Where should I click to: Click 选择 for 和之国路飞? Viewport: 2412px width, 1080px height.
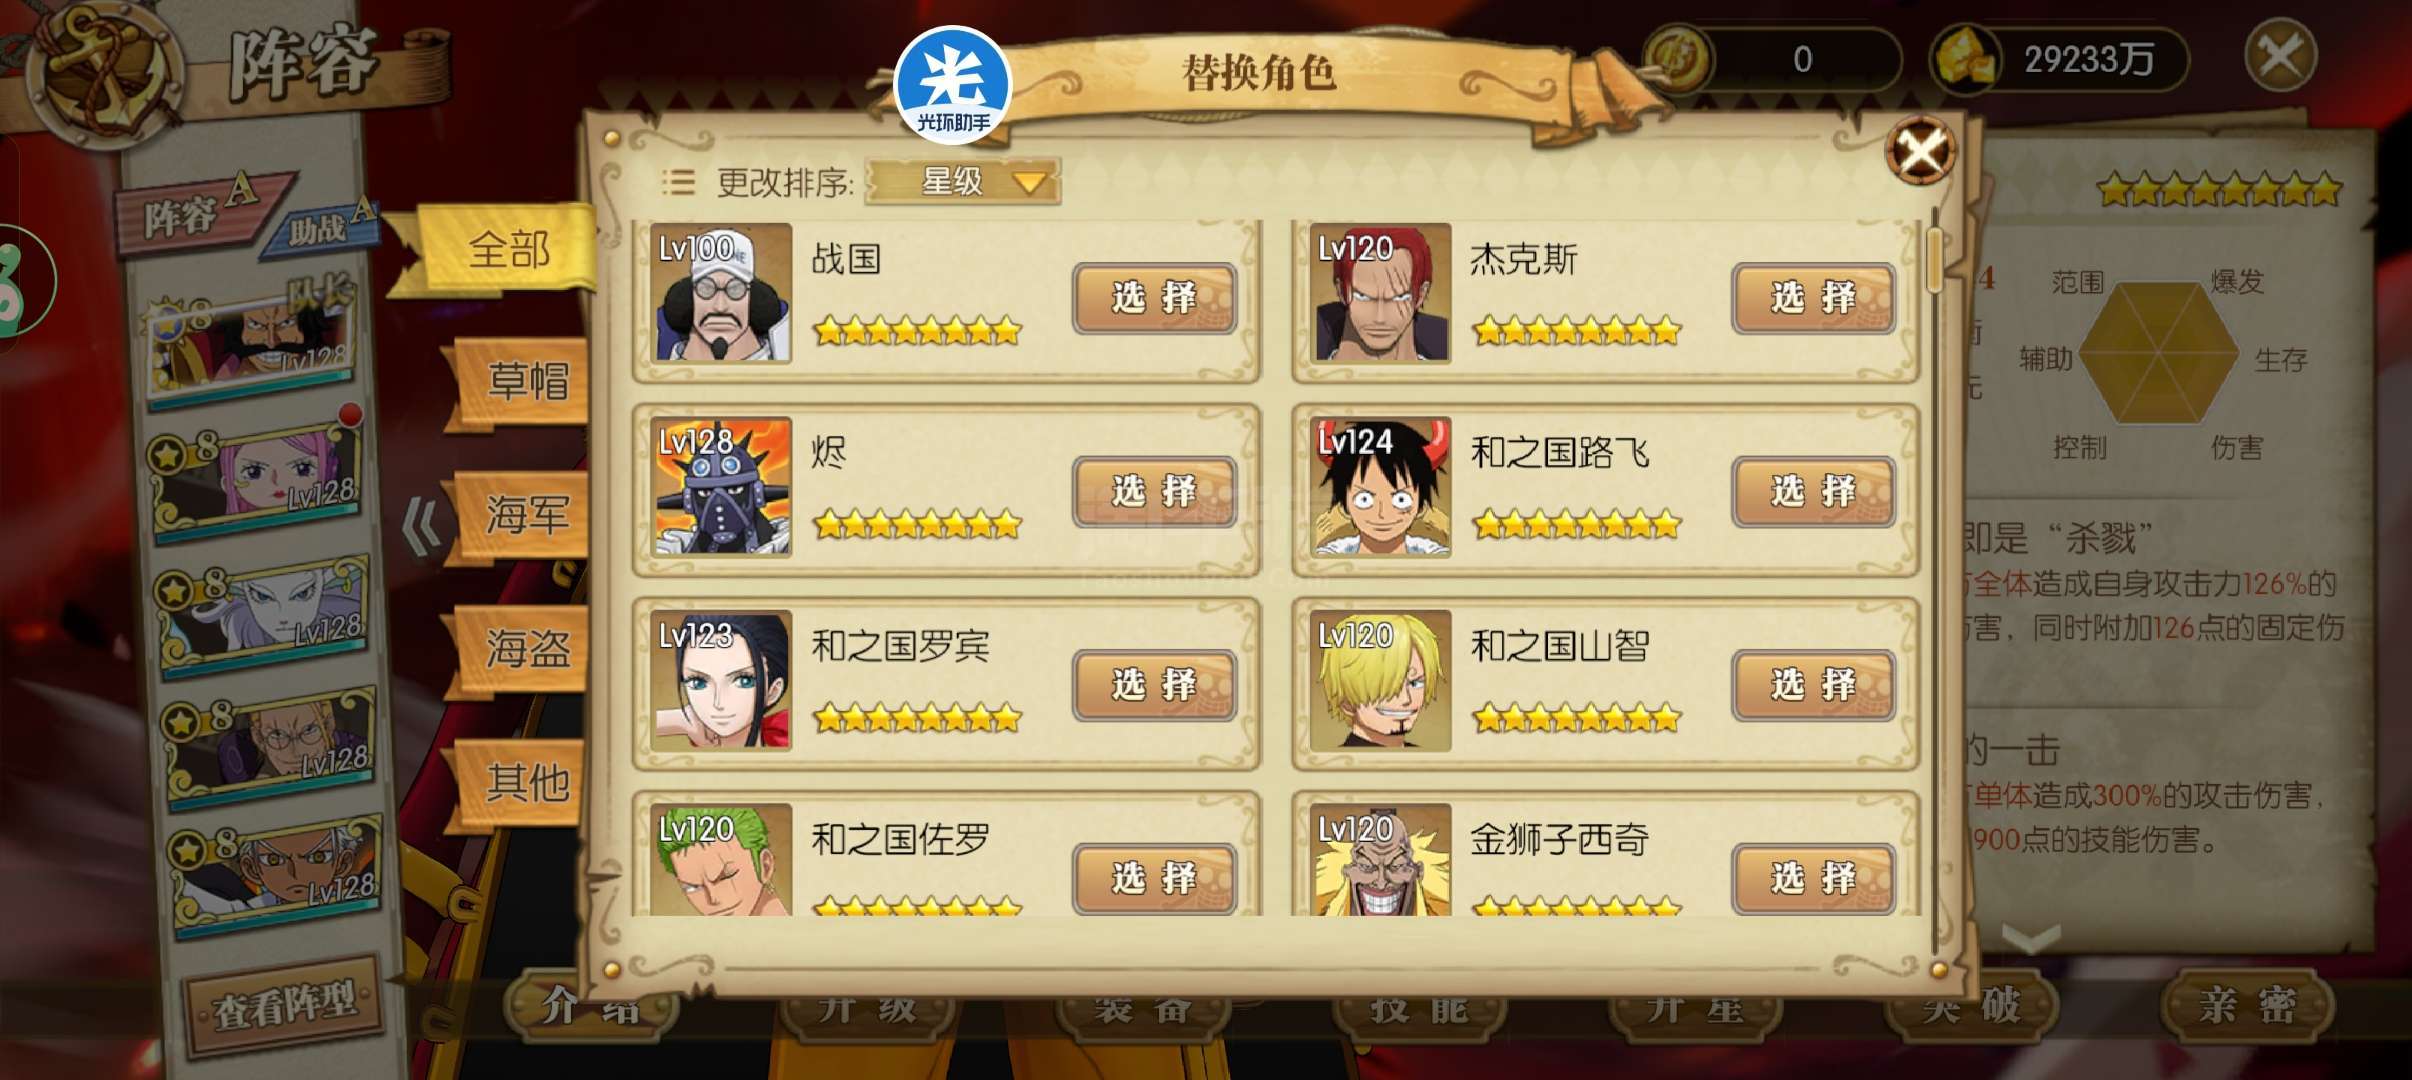tap(1814, 491)
